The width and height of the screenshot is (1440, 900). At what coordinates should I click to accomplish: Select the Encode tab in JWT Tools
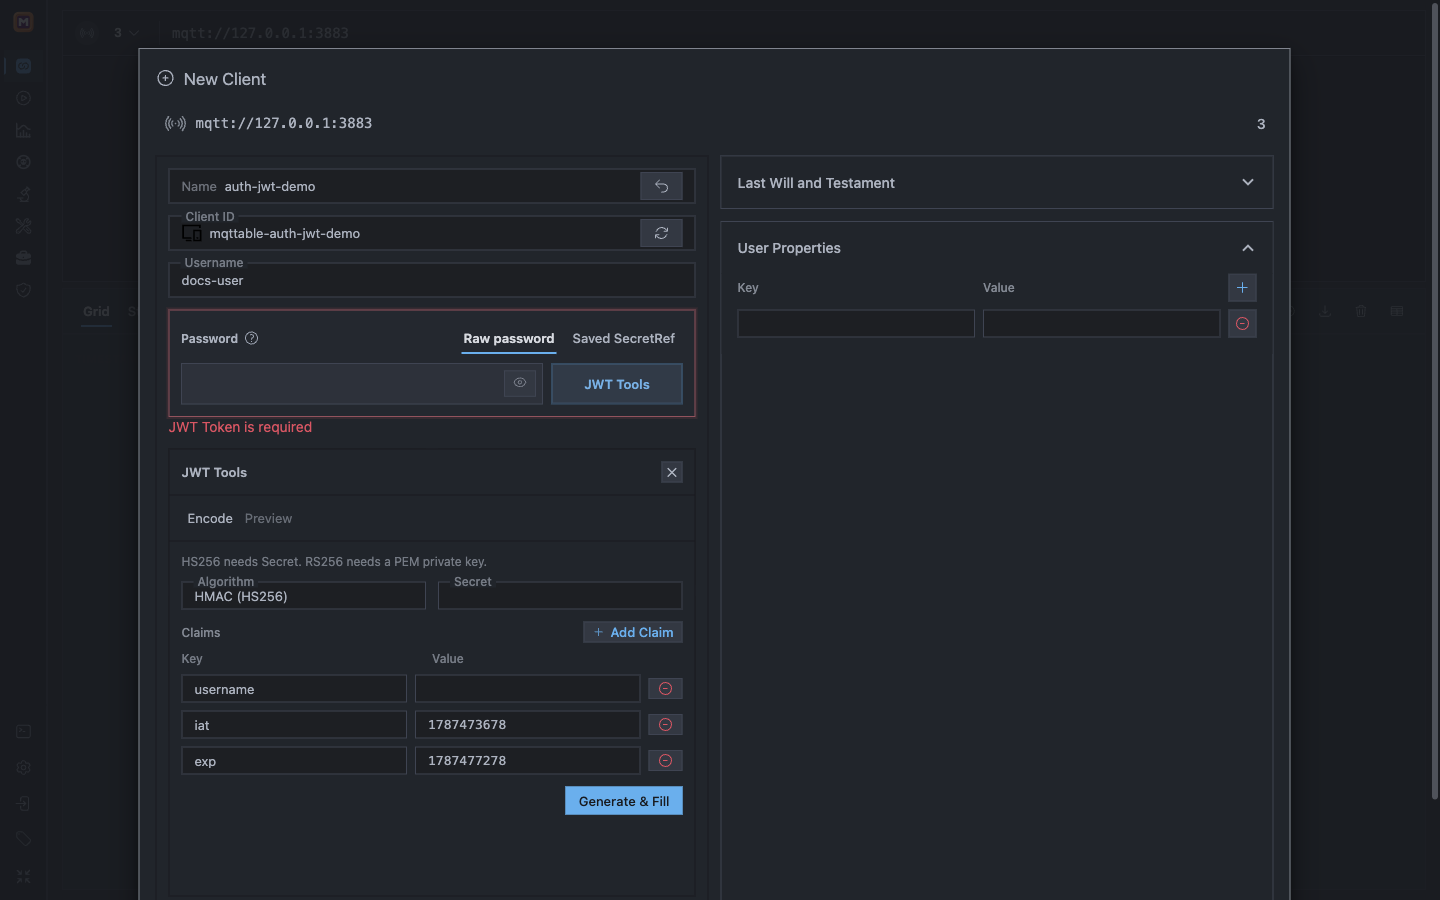pos(210,518)
